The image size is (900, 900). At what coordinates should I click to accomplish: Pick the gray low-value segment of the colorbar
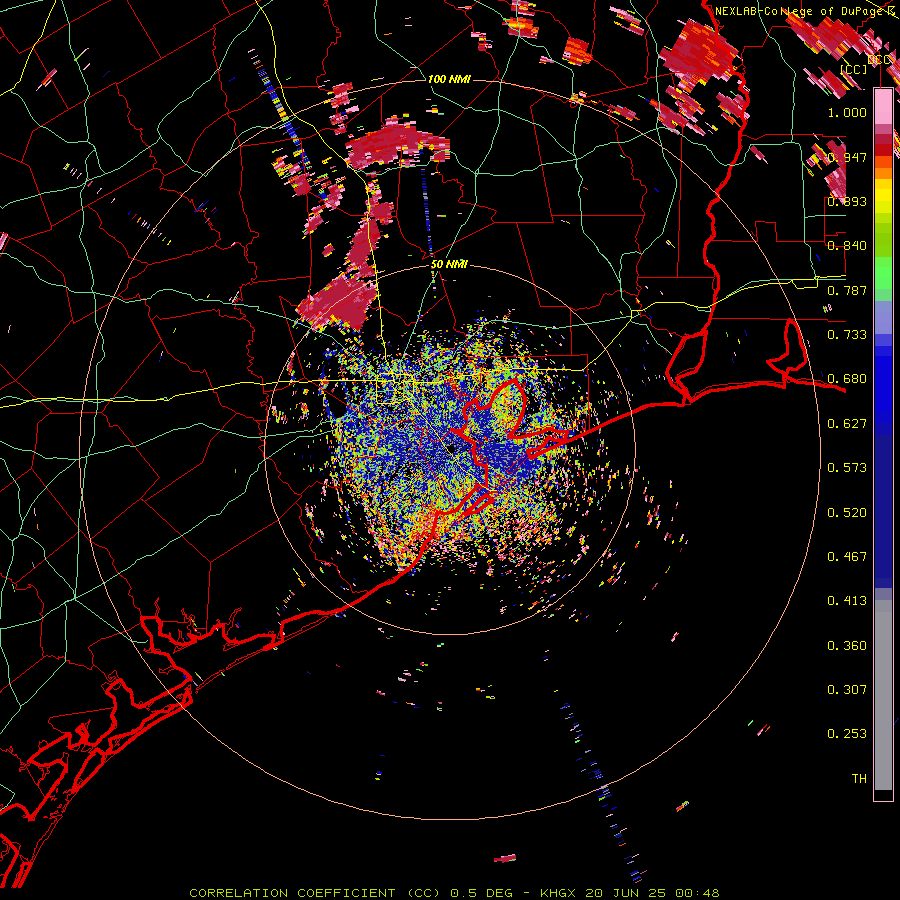click(x=883, y=695)
